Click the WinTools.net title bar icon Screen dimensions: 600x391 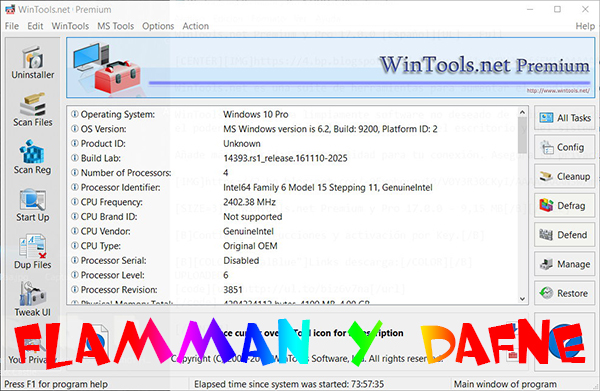10,10
